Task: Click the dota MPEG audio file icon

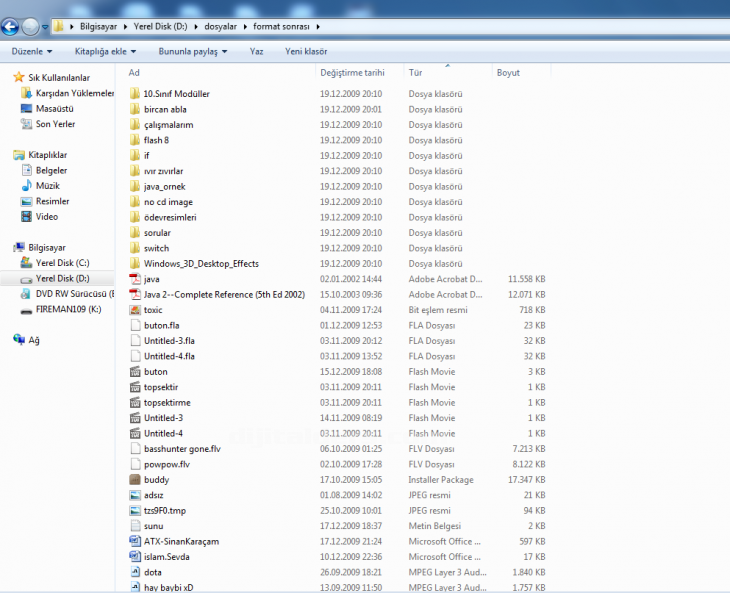Action: 135,572
